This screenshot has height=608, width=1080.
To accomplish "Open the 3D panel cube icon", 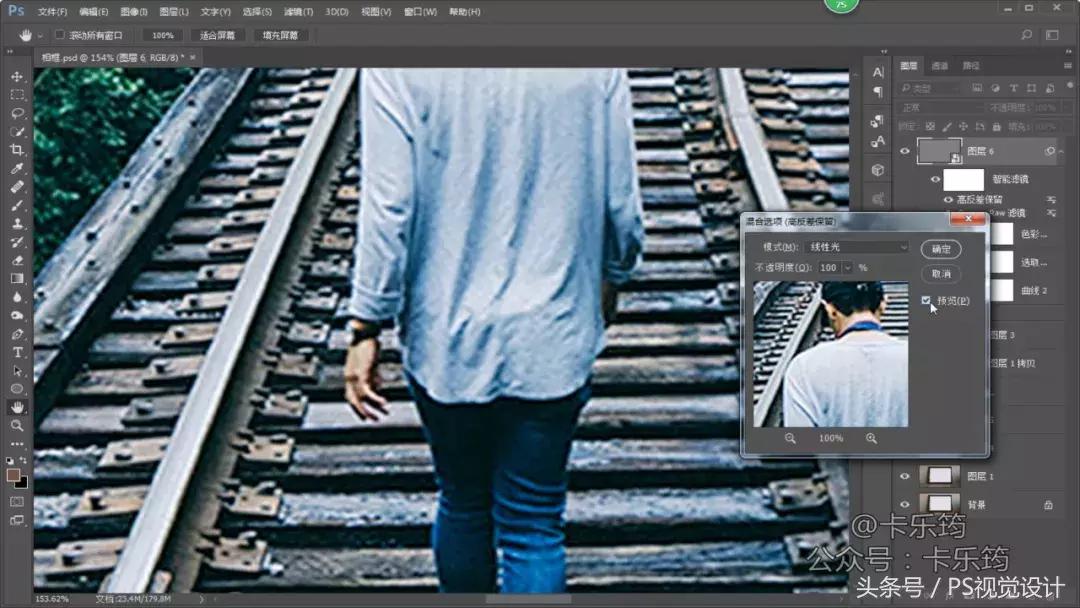I will [878, 170].
